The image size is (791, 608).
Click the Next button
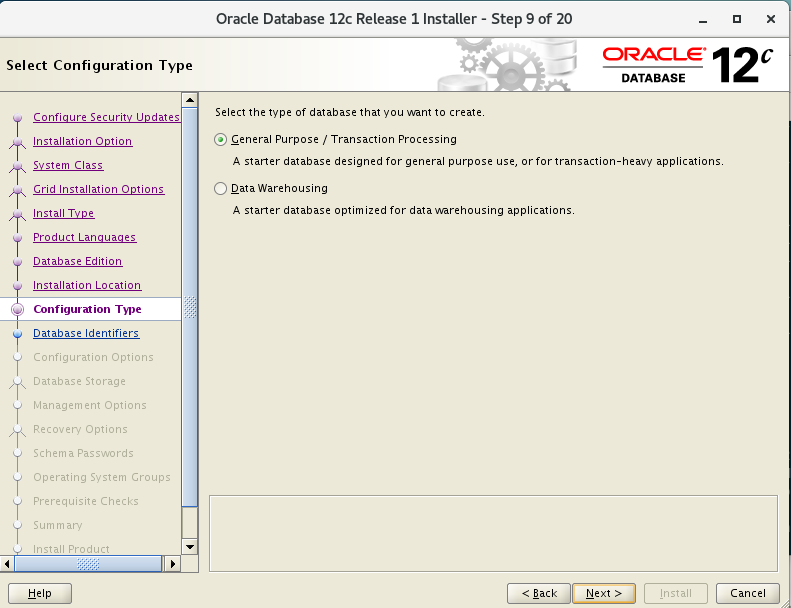point(604,593)
